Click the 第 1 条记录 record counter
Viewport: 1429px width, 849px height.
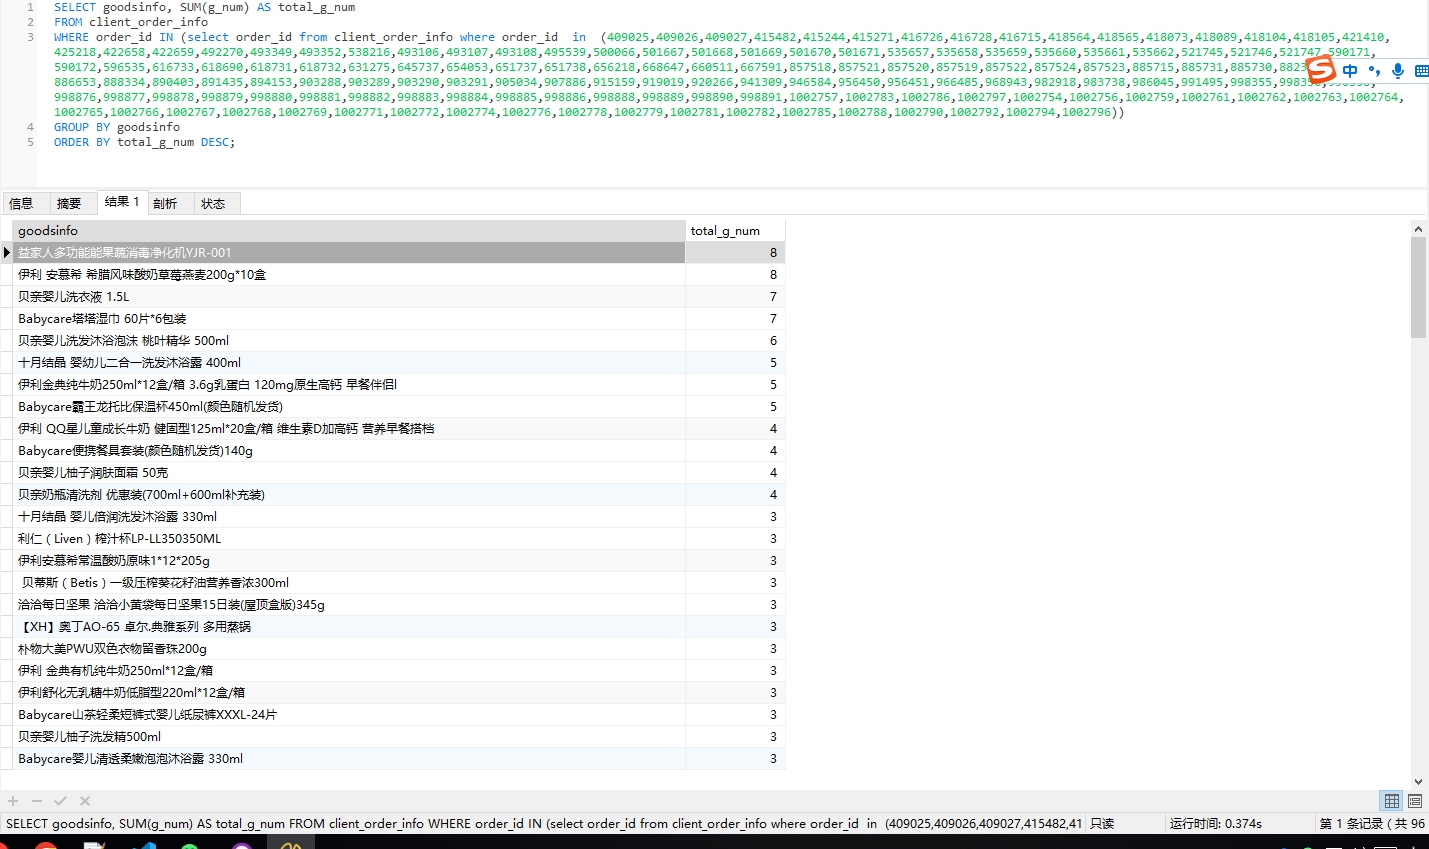tap(1372, 824)
